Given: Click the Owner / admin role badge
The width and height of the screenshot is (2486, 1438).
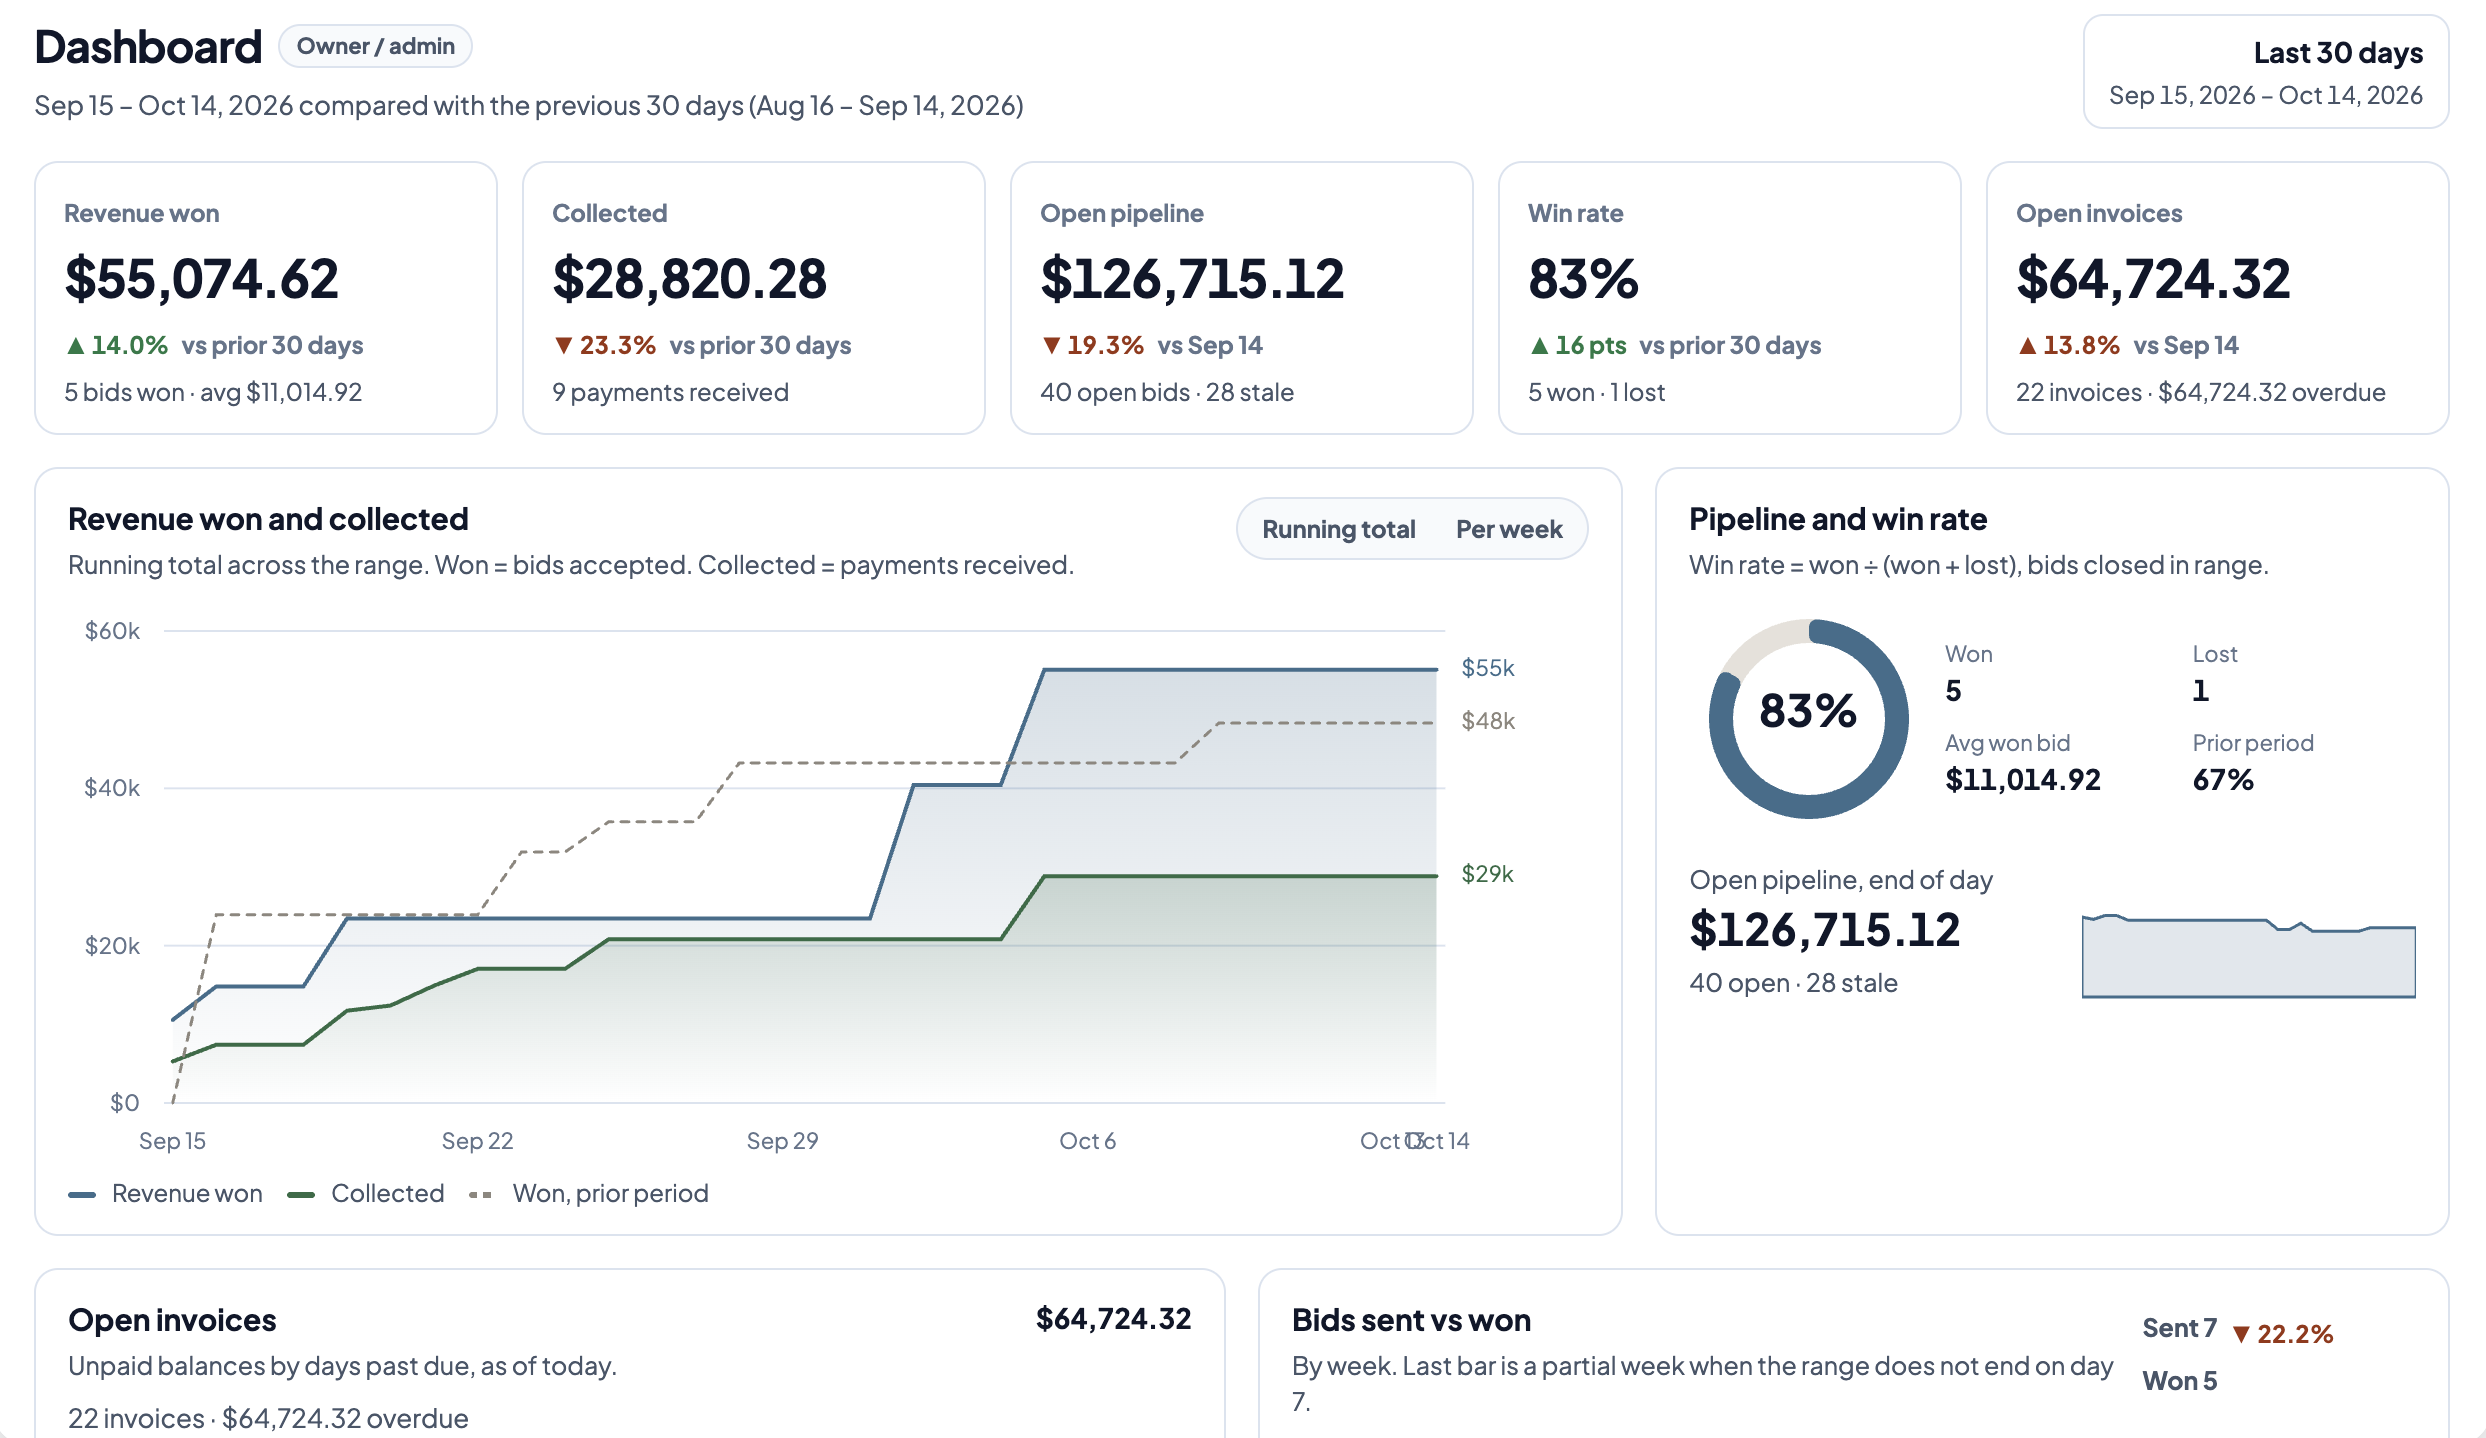Looking at the screenshot, I should 375,46.
